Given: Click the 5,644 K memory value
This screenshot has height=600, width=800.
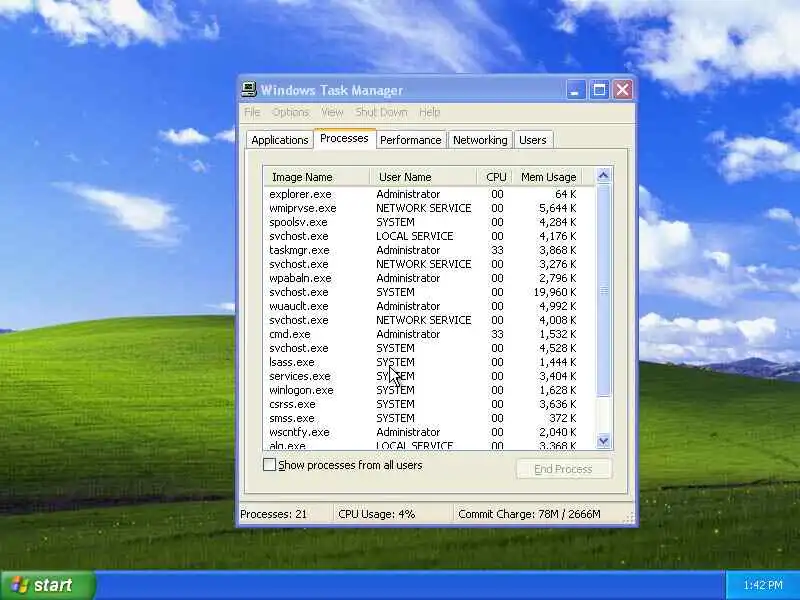Looking at the screenshot, I should (558, 208).
